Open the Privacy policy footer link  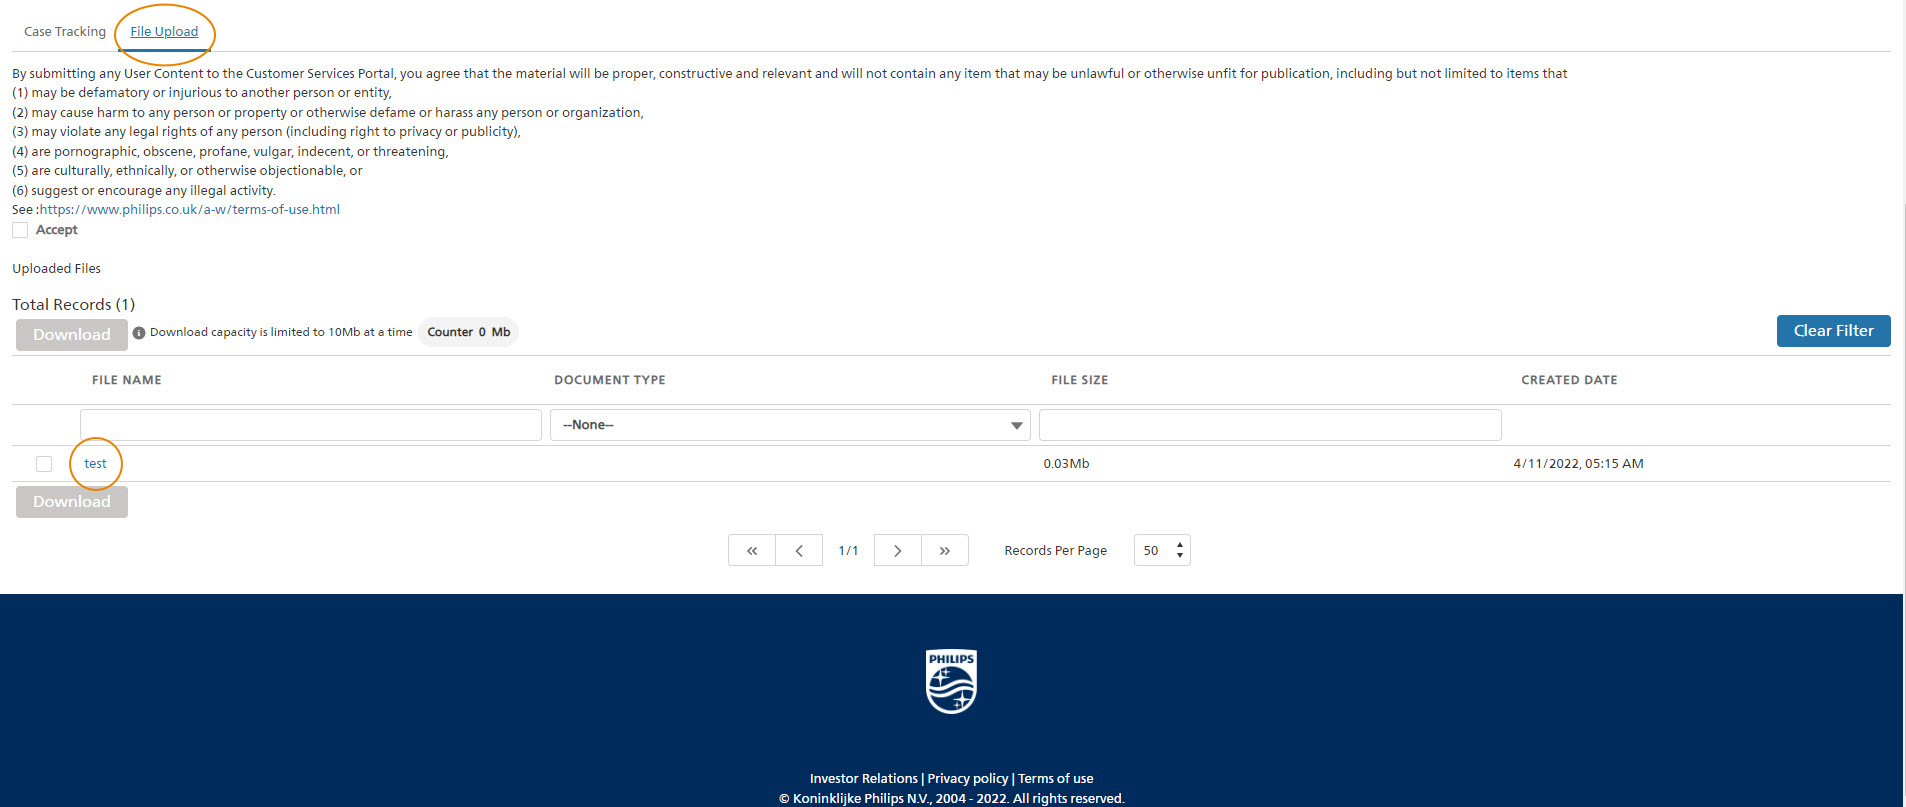click(967, 779)
